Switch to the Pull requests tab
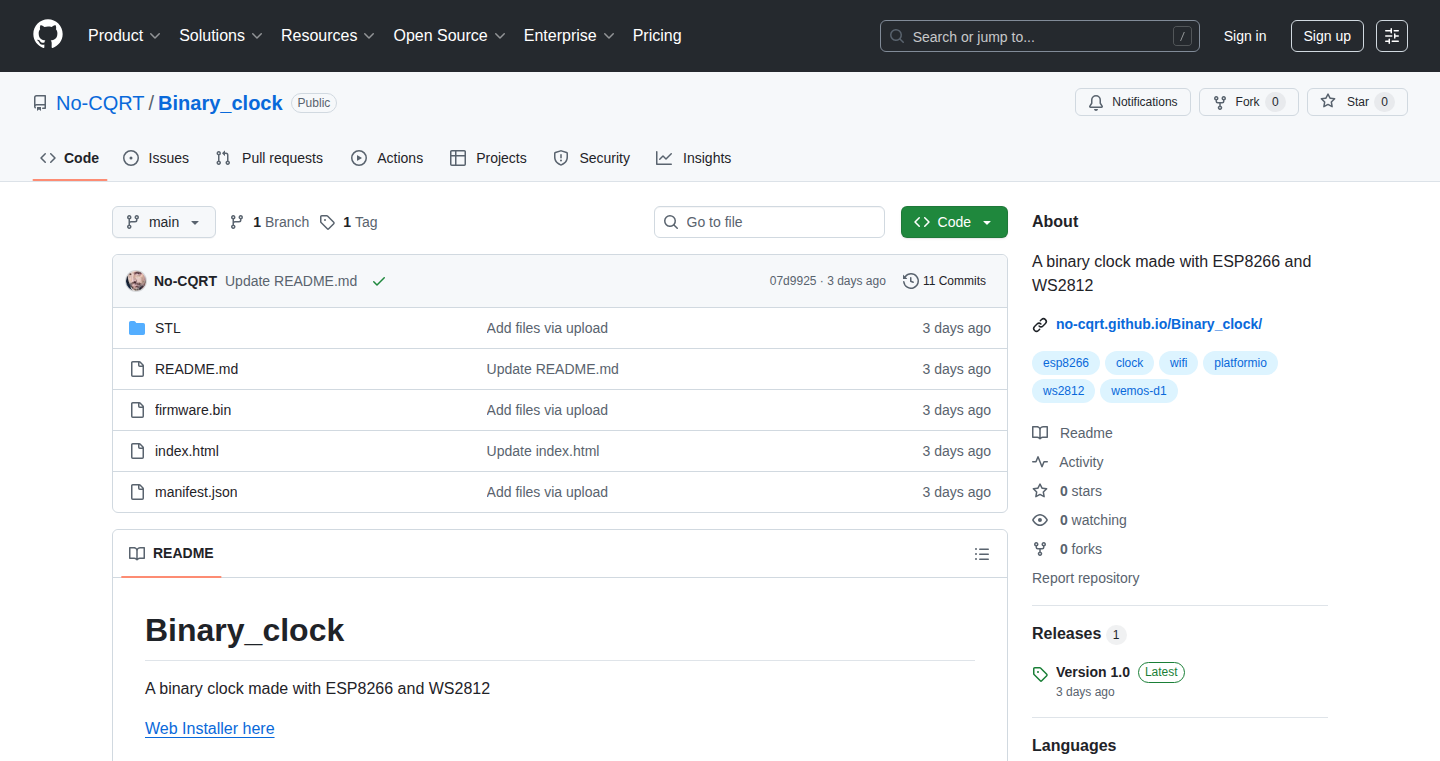 tap(269, 158)
